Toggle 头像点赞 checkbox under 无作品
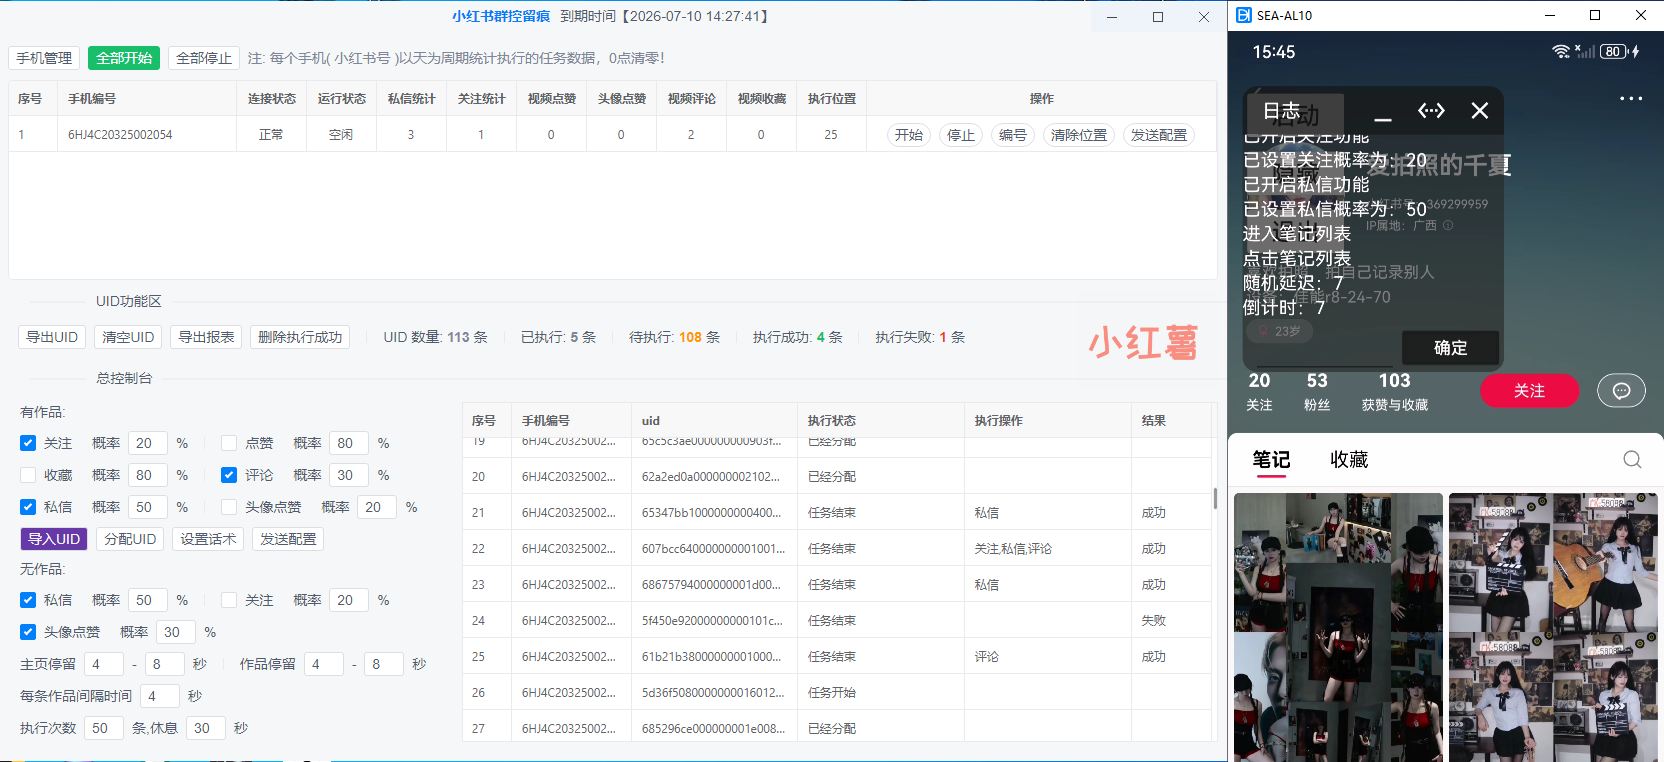 pos(28,632)
